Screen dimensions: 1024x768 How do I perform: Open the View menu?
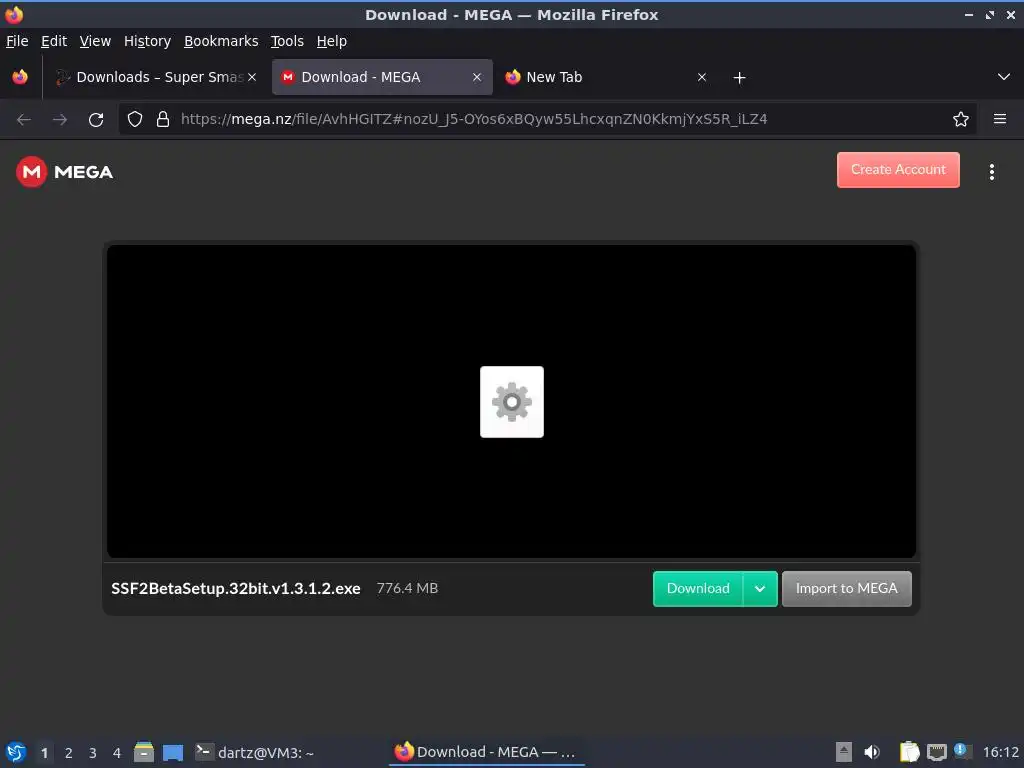(x=95, y=41)
